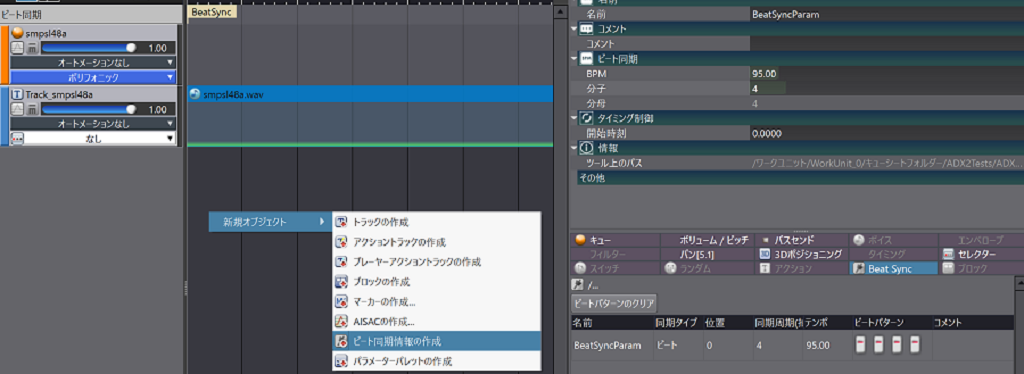Click the BPM field showing 95.00

coord(887,73)
